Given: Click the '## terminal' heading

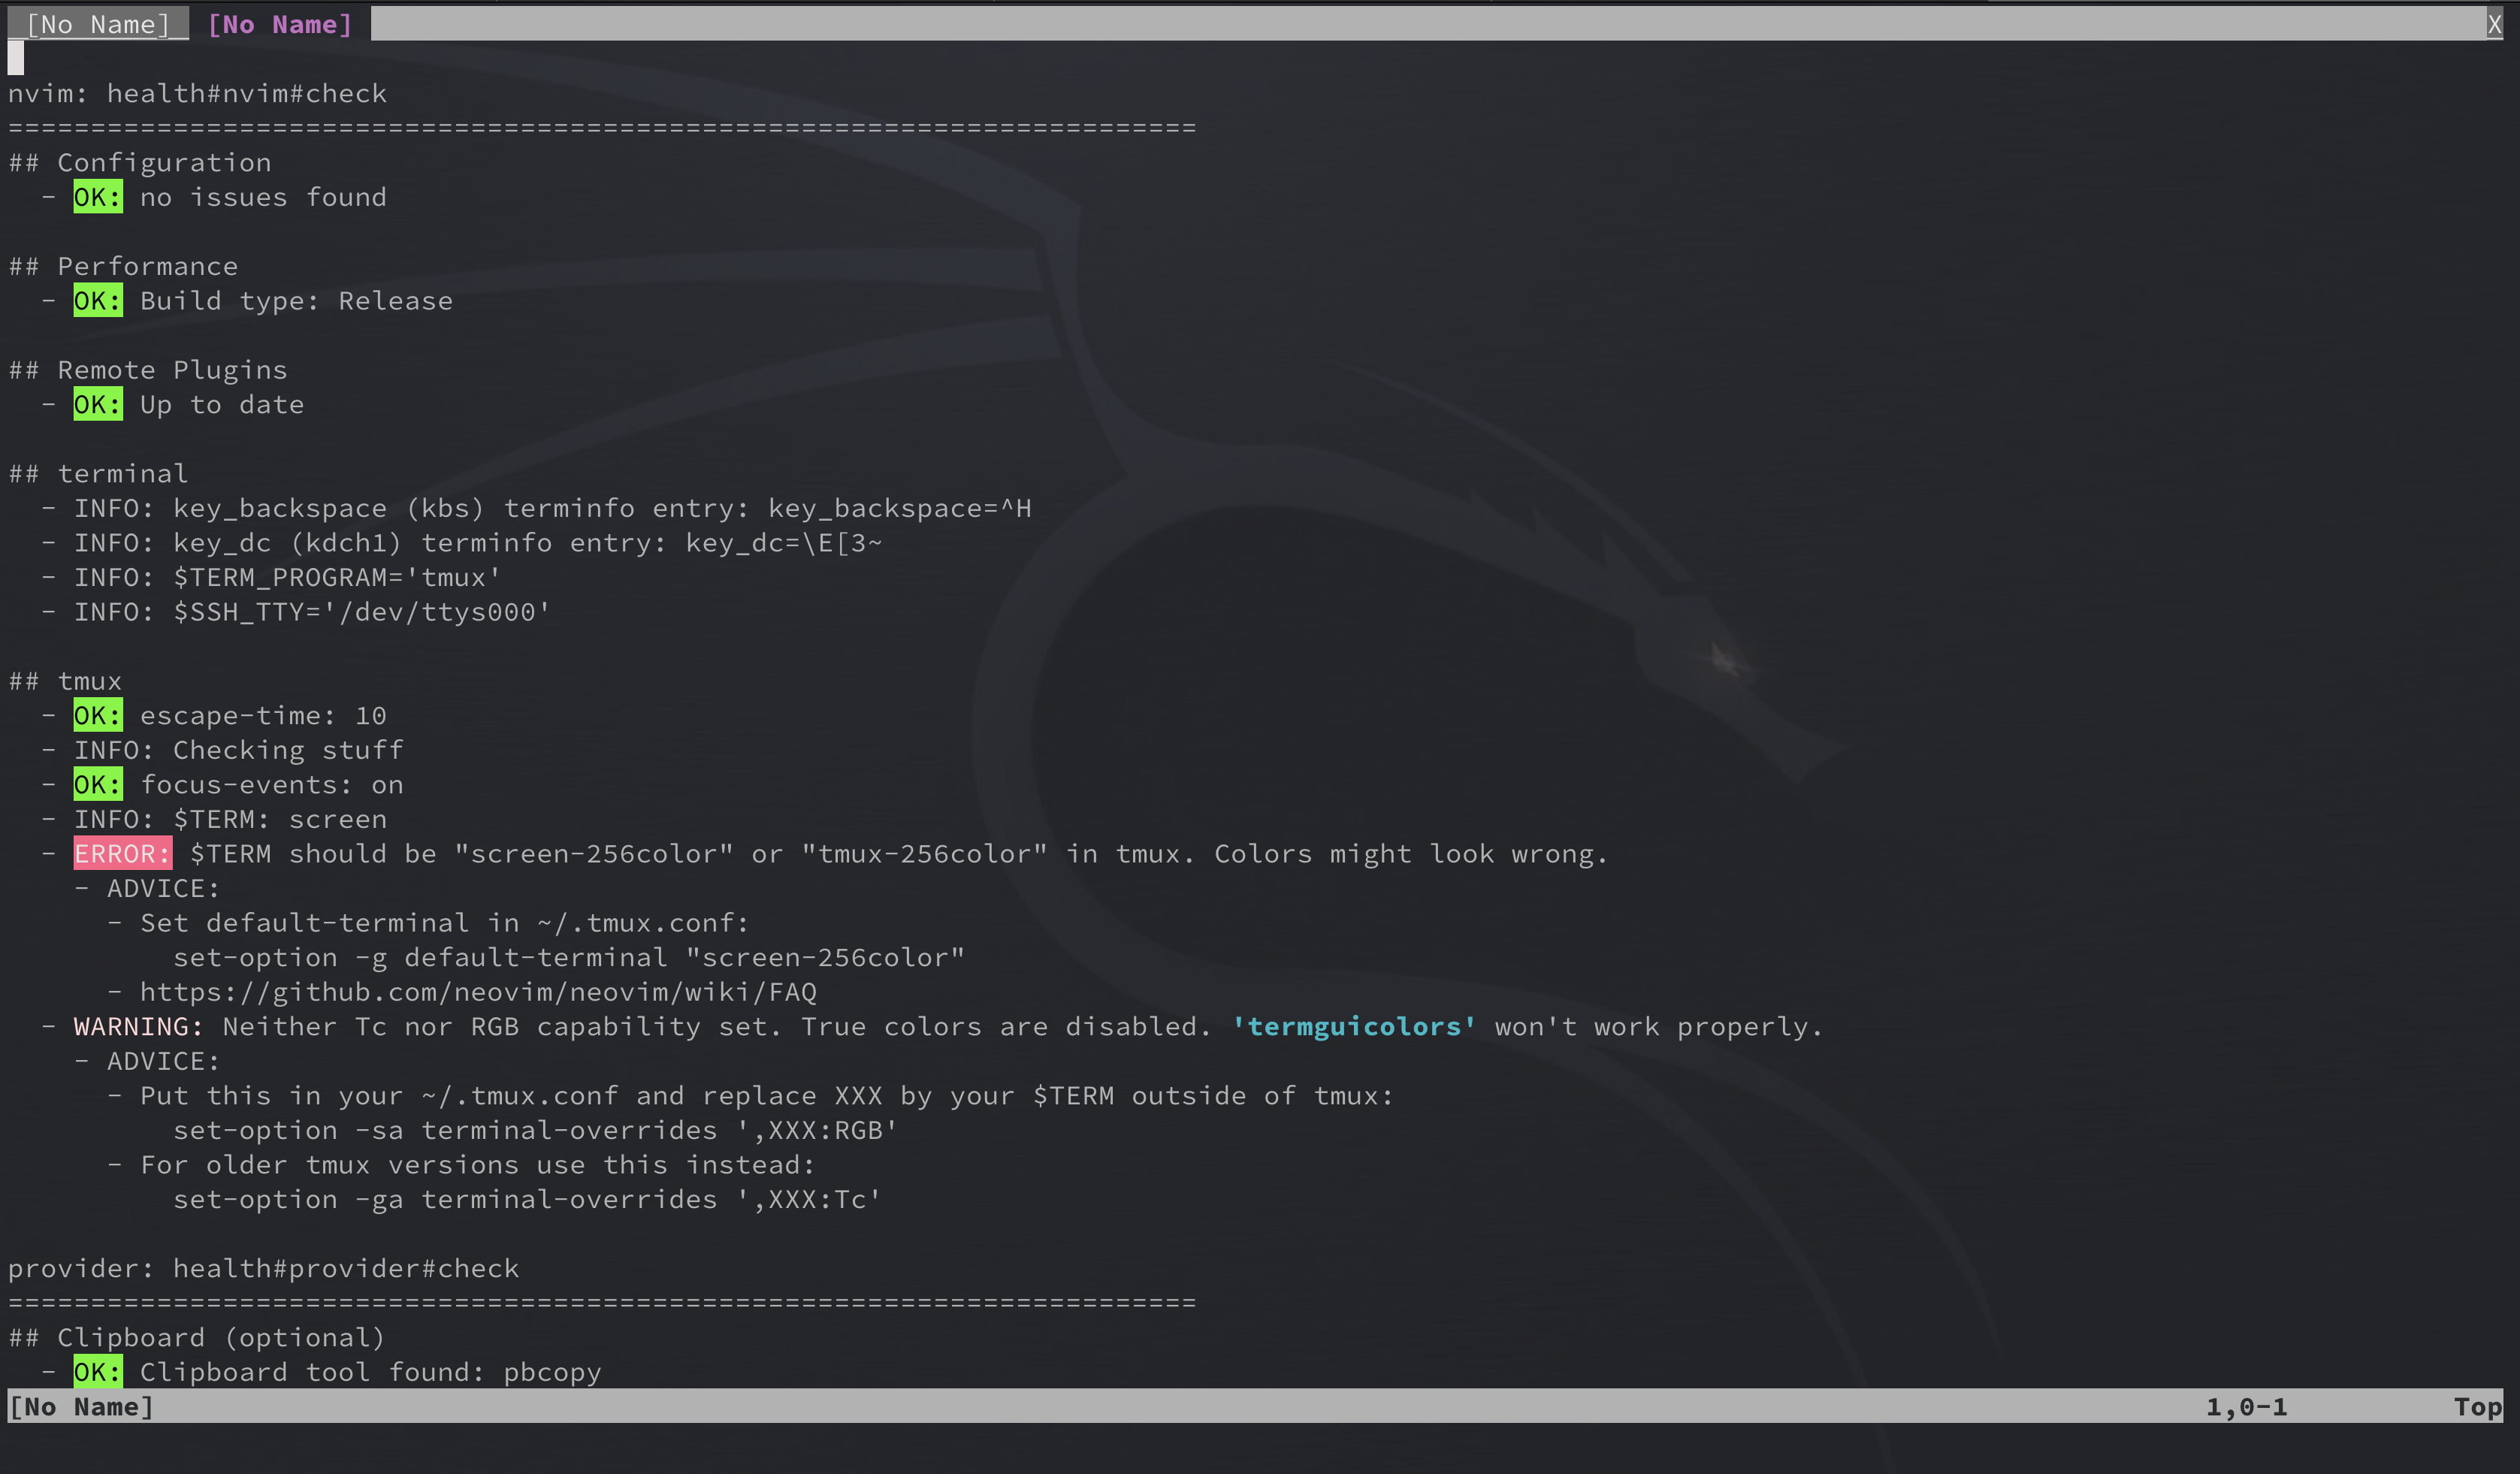Looking at the screenshot, I should [x=99, y=473].
